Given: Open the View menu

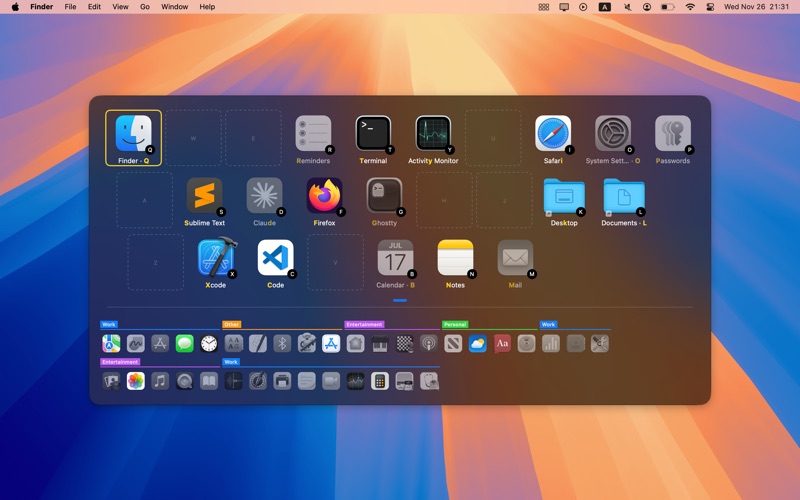Looking at the screenshot, I should [120, 7].
